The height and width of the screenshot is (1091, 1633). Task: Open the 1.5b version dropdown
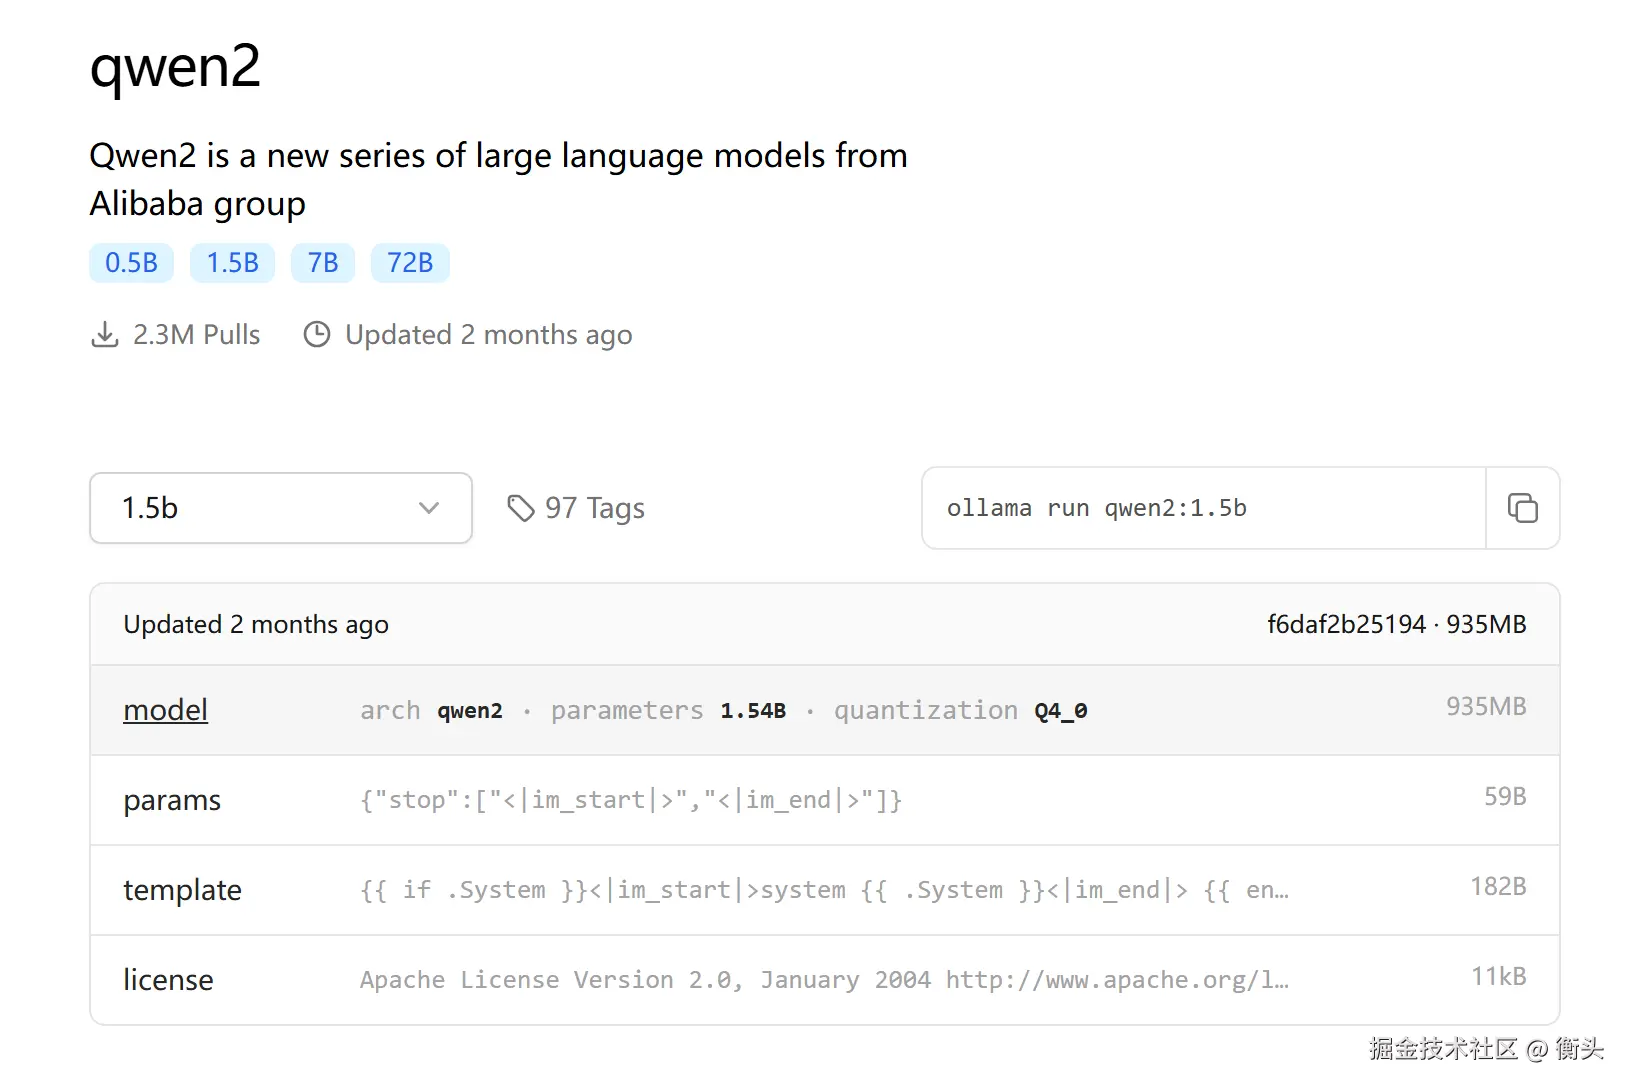(x=281, y=508)
